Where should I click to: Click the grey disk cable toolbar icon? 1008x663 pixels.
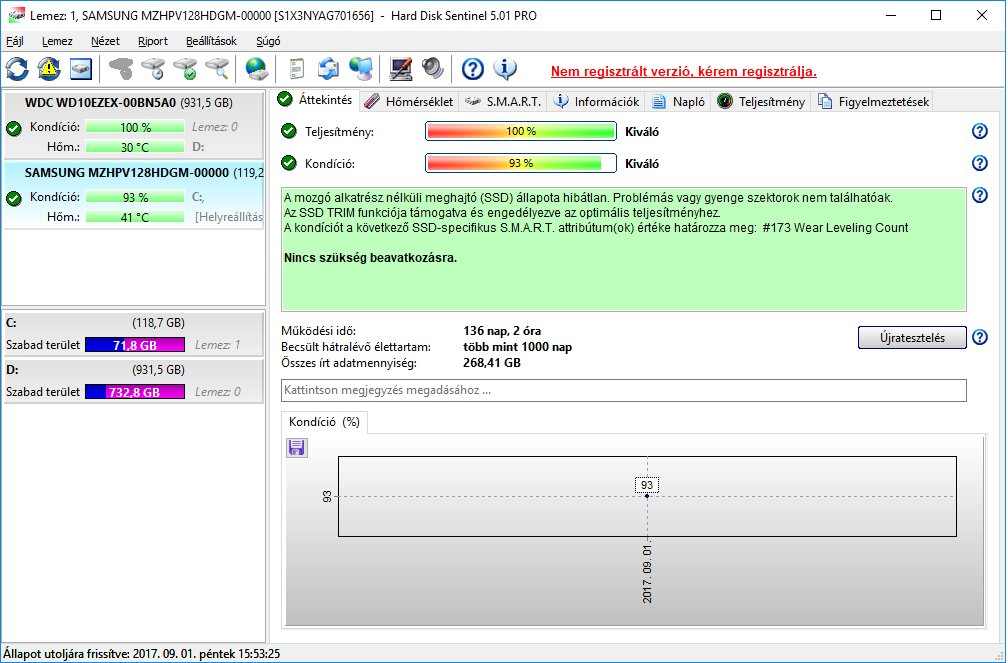tap(121, 69)
